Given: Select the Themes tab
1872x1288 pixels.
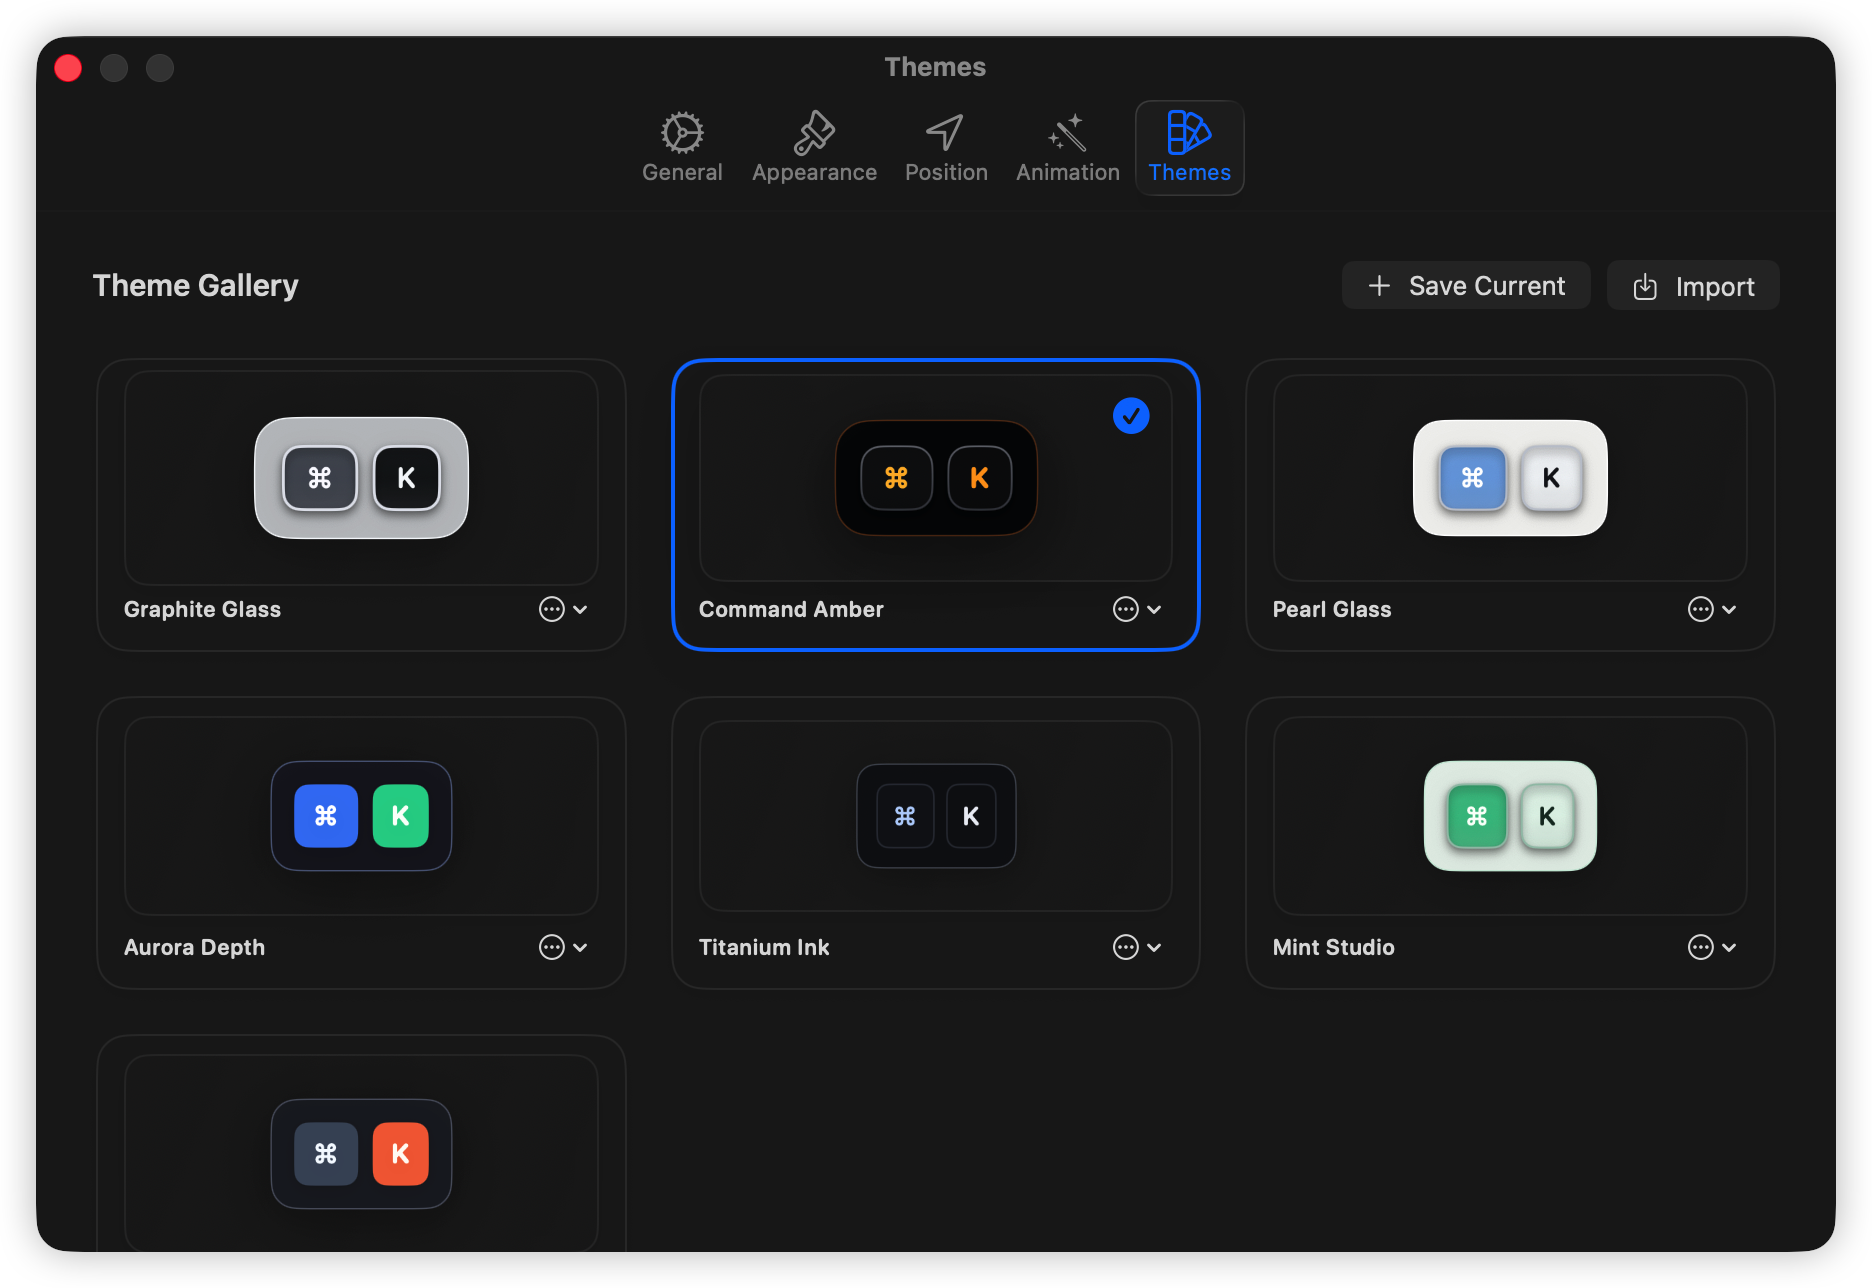Looking at the screenshot, I should point(1189,148).
